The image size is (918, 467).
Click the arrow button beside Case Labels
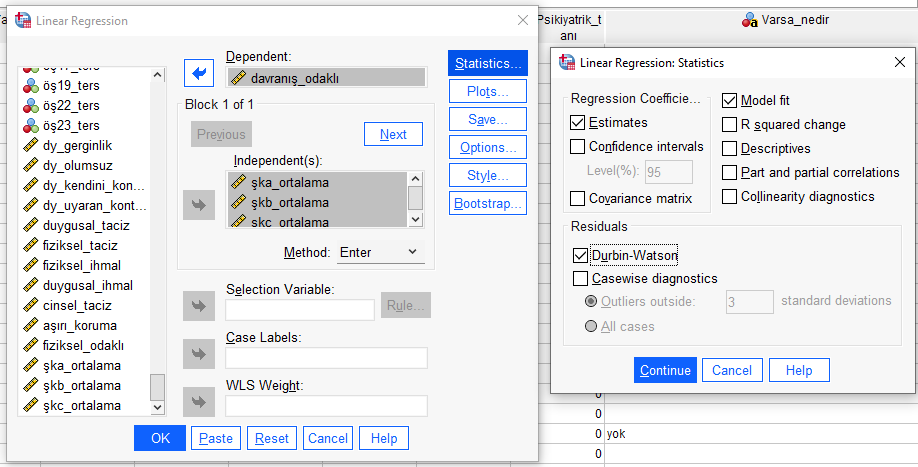(199, 354)
